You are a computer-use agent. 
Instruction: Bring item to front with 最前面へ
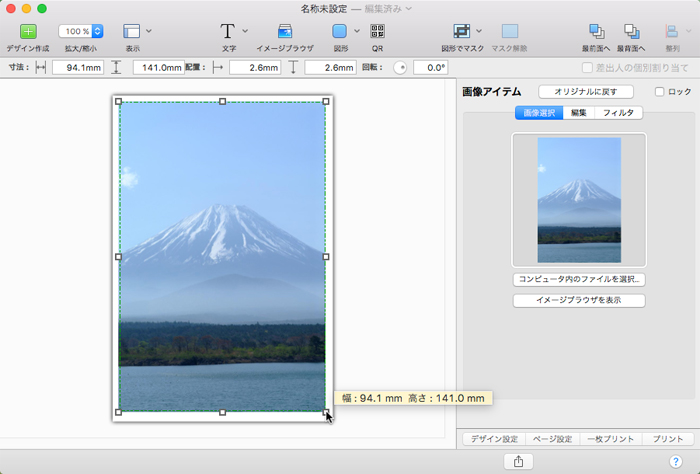[598, 31]
